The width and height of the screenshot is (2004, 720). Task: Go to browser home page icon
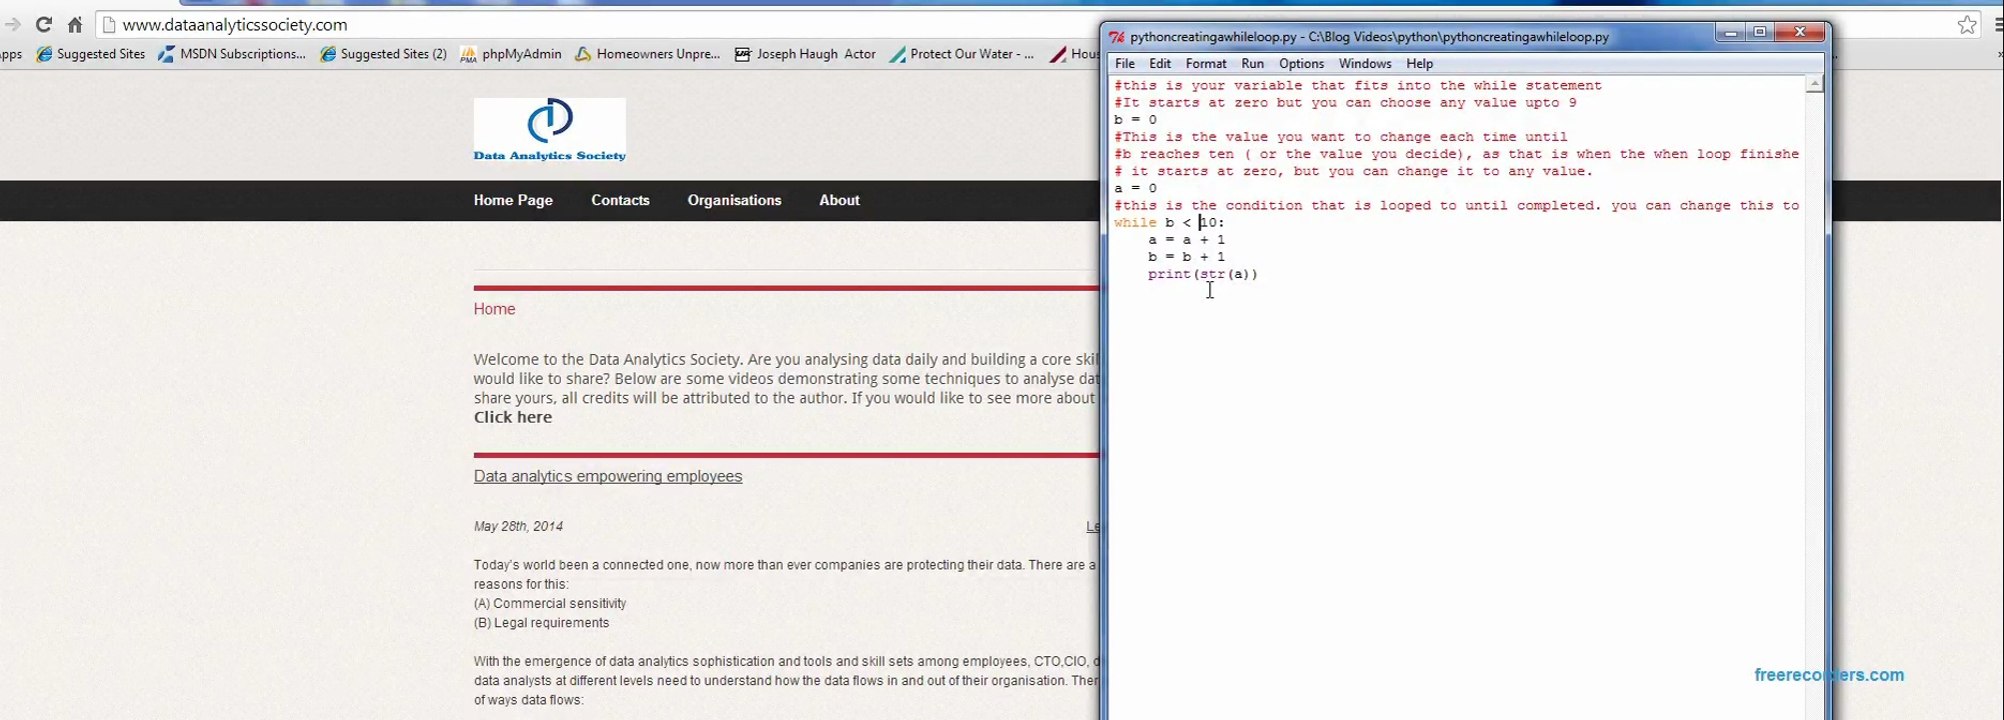75,24
